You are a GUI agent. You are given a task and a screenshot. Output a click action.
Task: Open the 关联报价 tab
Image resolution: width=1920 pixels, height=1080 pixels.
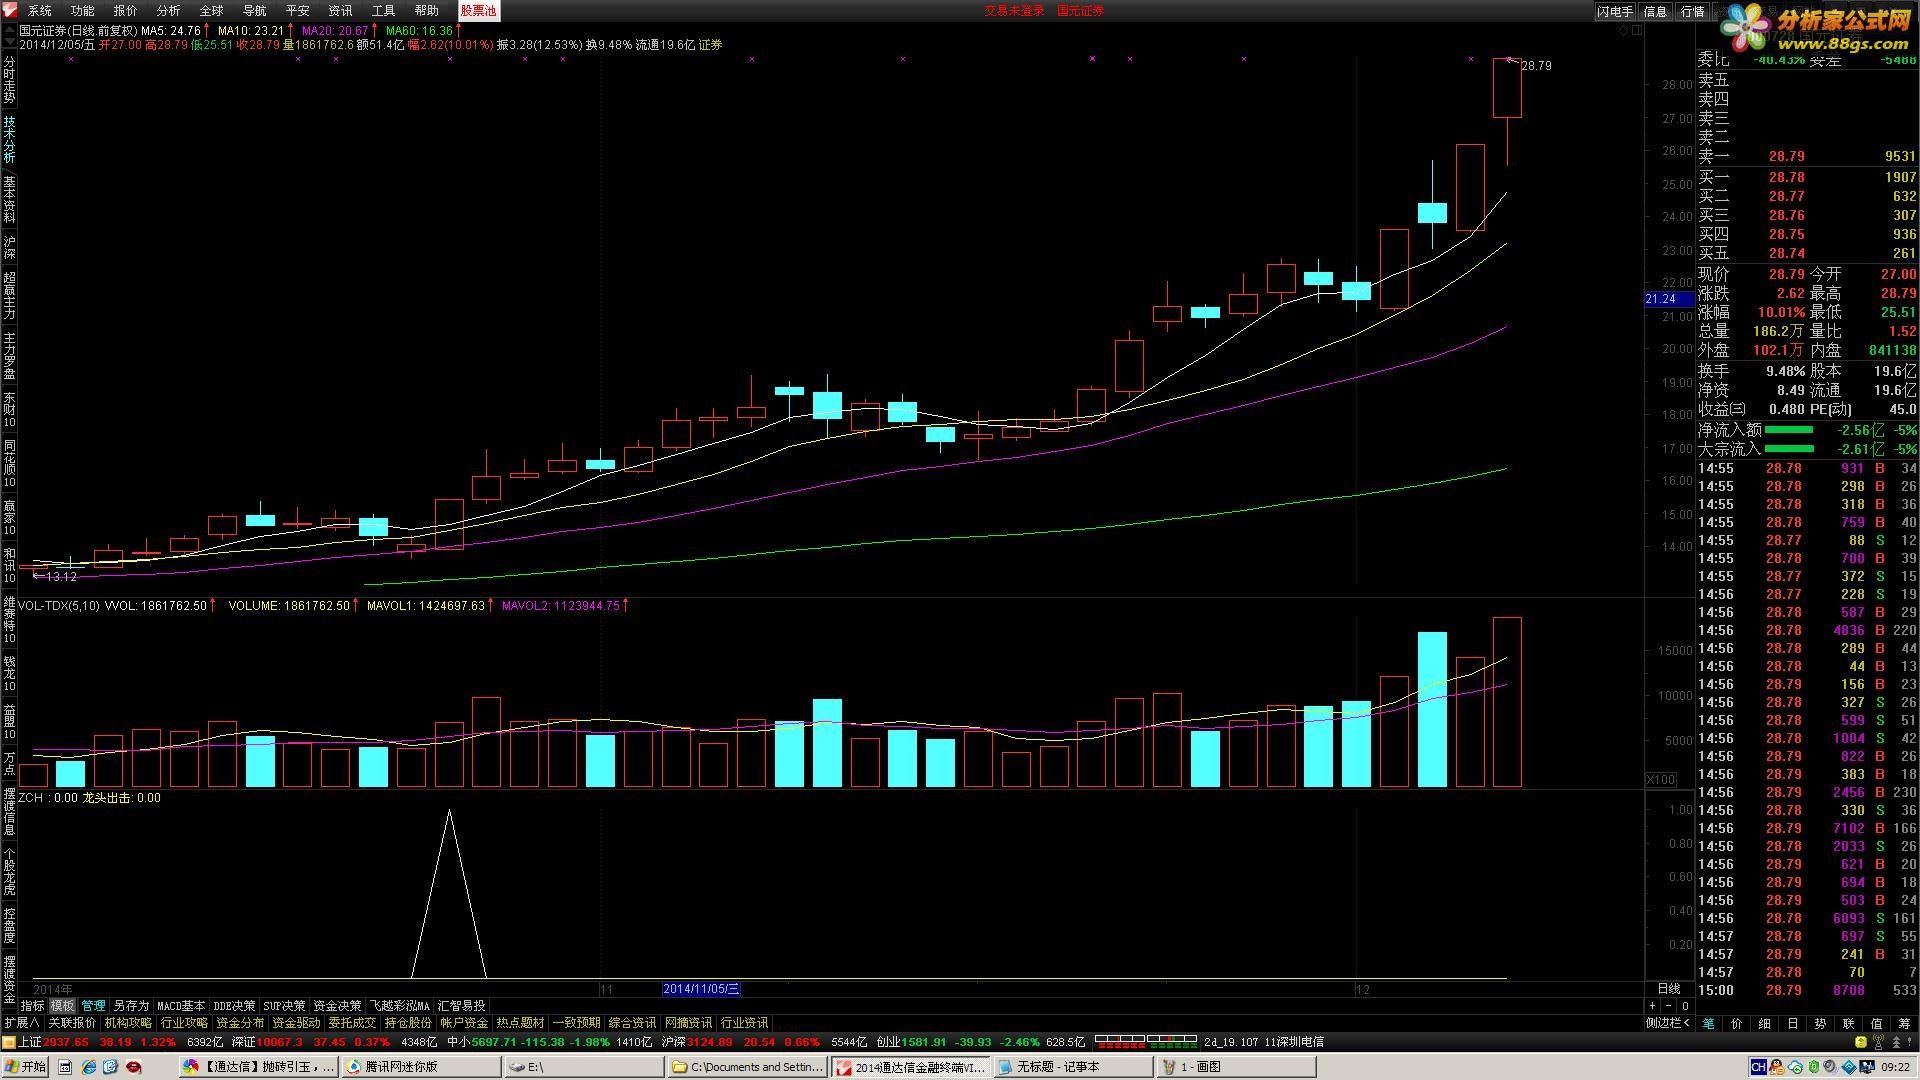72,1023
